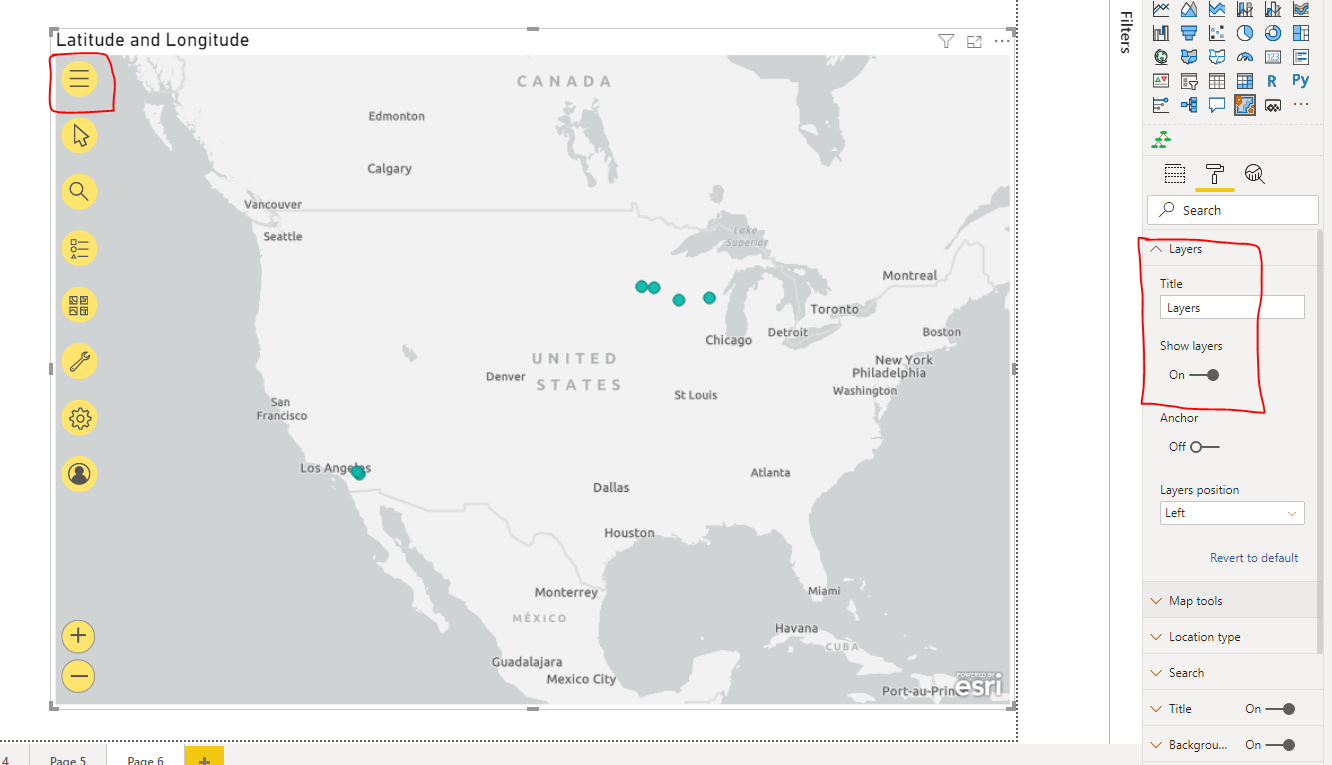The height and width of the screenshot is (765, 1332).
Task: Select the R script visual icon
Action: click(1272, 81)
